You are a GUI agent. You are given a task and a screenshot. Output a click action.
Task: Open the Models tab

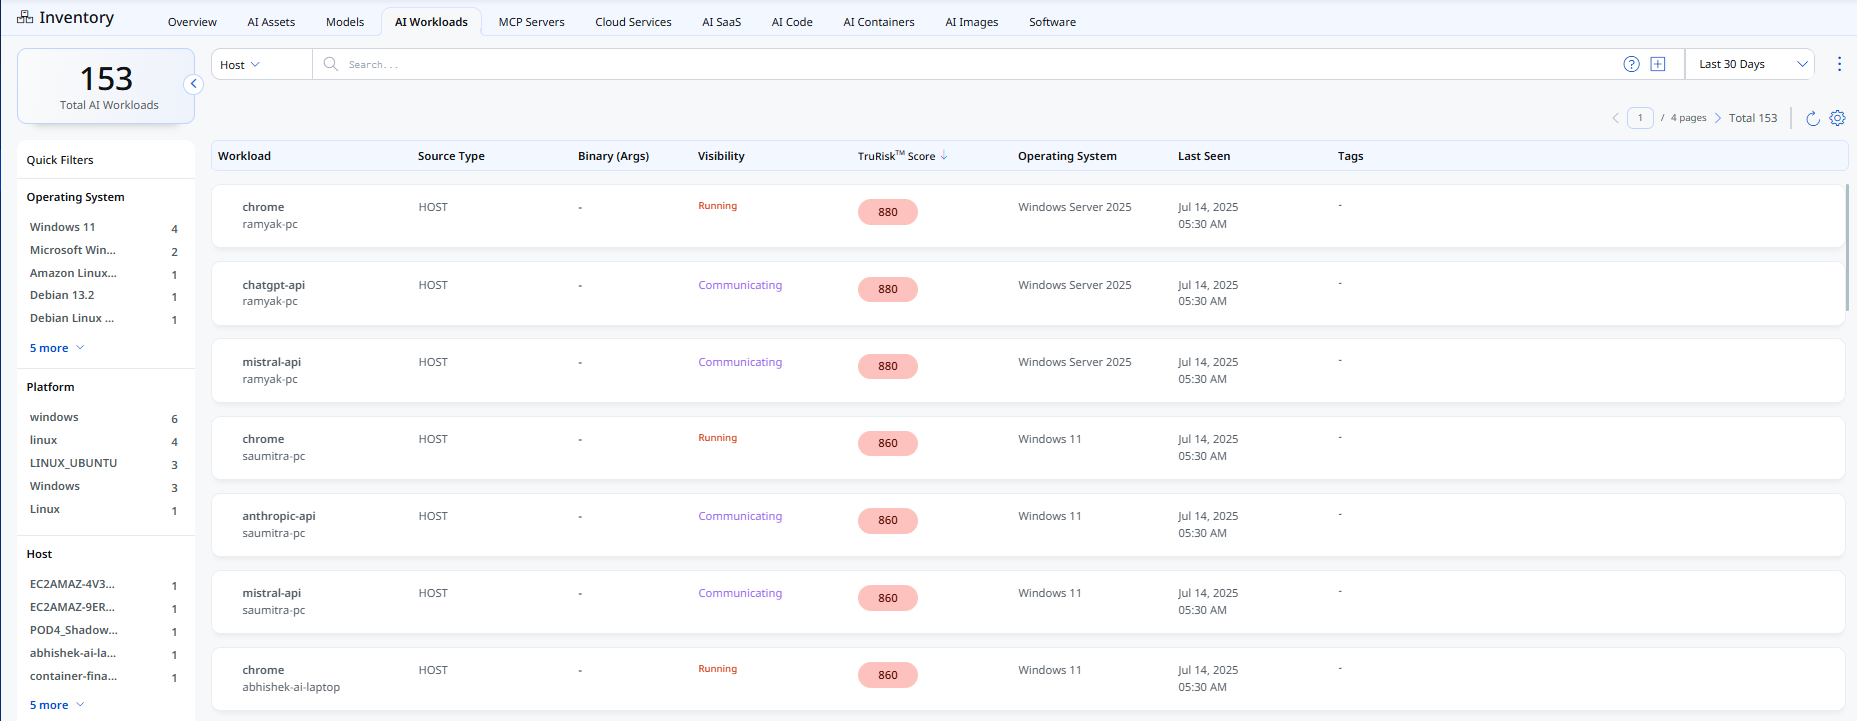(x=345, y=22)
